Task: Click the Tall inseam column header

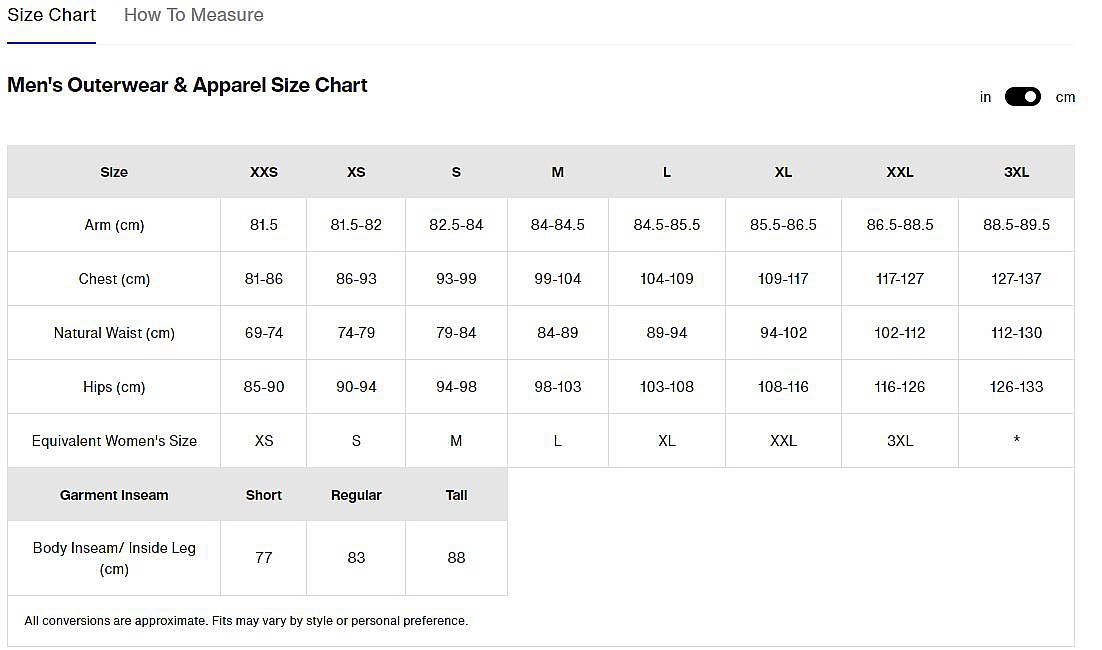Action: coord(456,495)
